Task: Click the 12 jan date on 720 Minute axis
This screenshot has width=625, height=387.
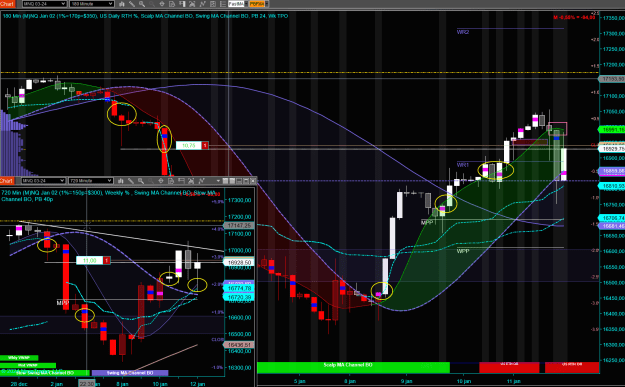Action: (198, 384)
